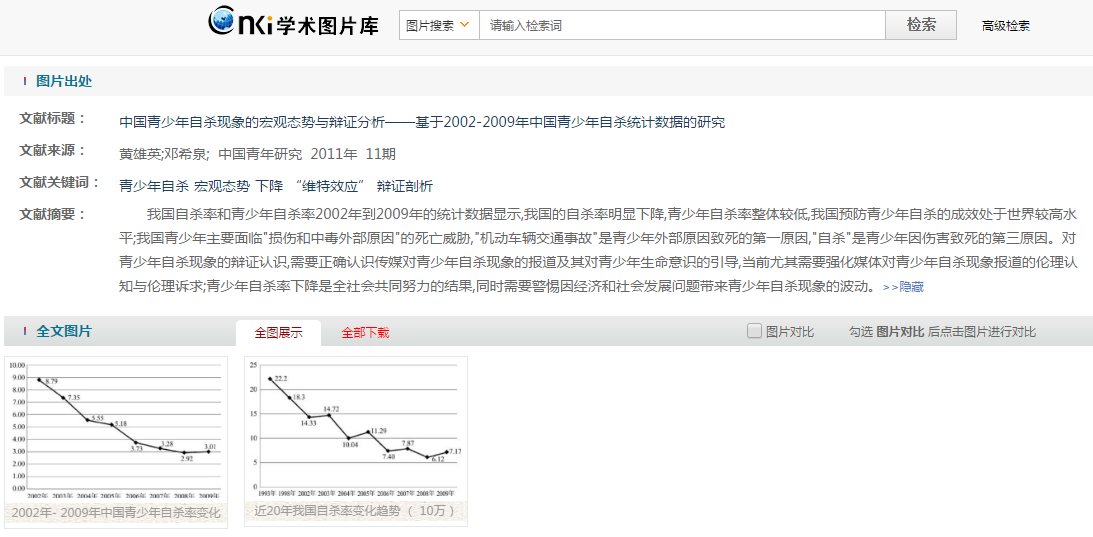The width and height of the screenshot is (1093, 537).
Task: Click caption 近20年我国自杀率变化趋势（10万）
Action: tap(356, 511)
